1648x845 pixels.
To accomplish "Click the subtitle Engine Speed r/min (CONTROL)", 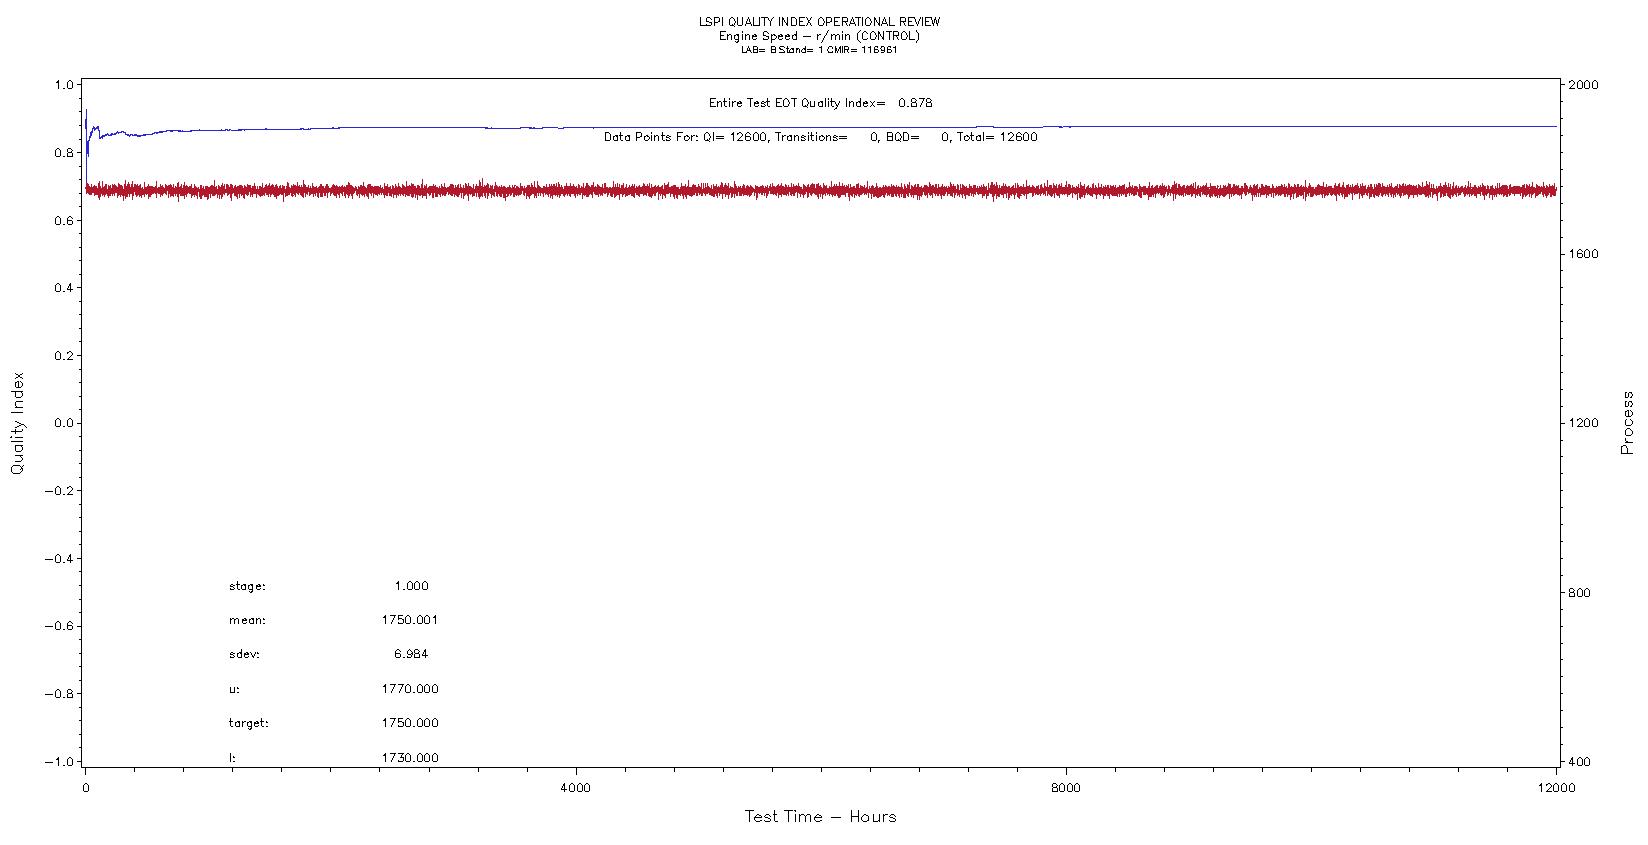I will (x=819, y=36).
